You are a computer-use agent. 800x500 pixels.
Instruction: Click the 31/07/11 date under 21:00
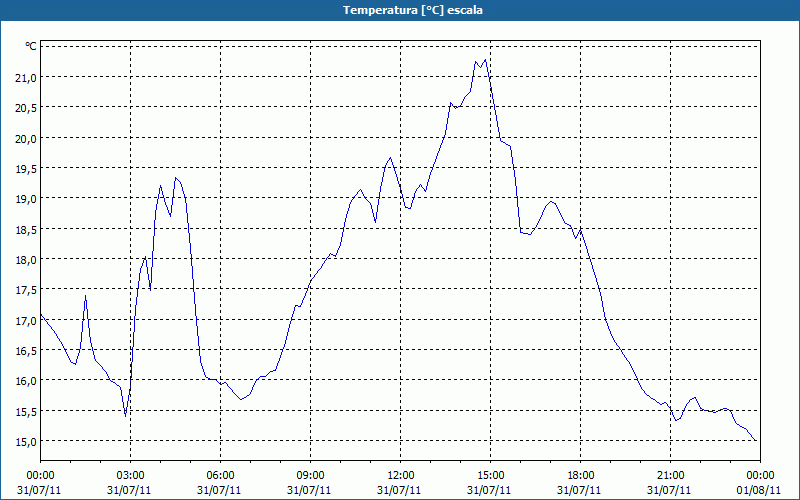coord(669,490)
